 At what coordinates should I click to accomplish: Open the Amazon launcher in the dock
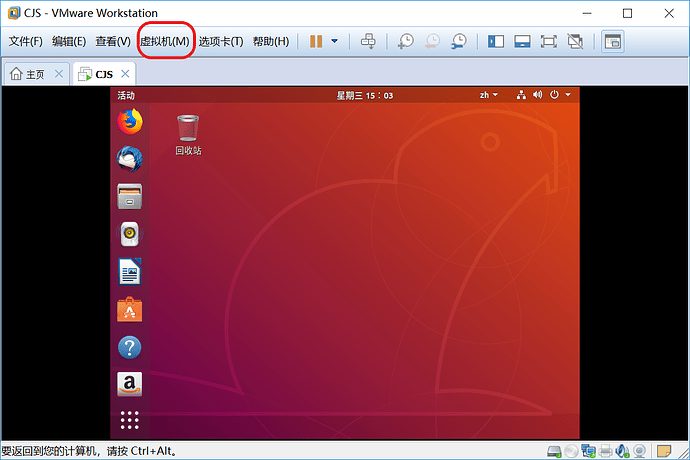coord(130,384)
